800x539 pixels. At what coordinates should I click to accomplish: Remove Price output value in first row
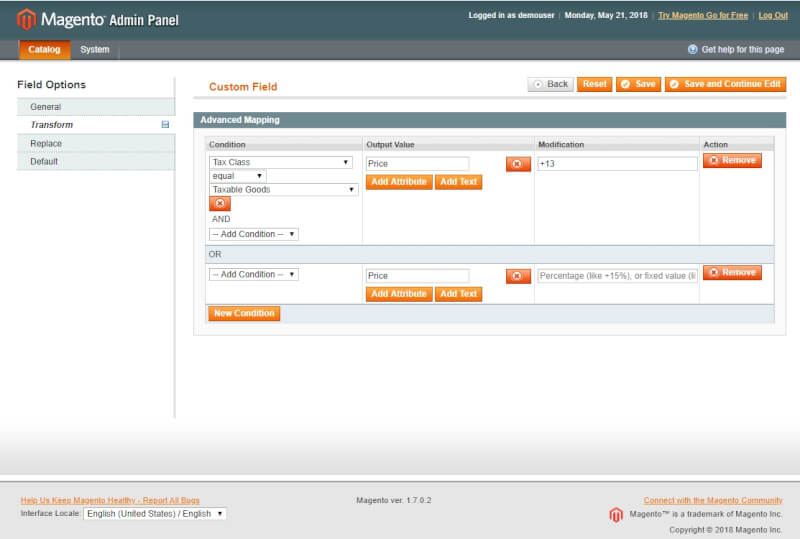[518, 164]
